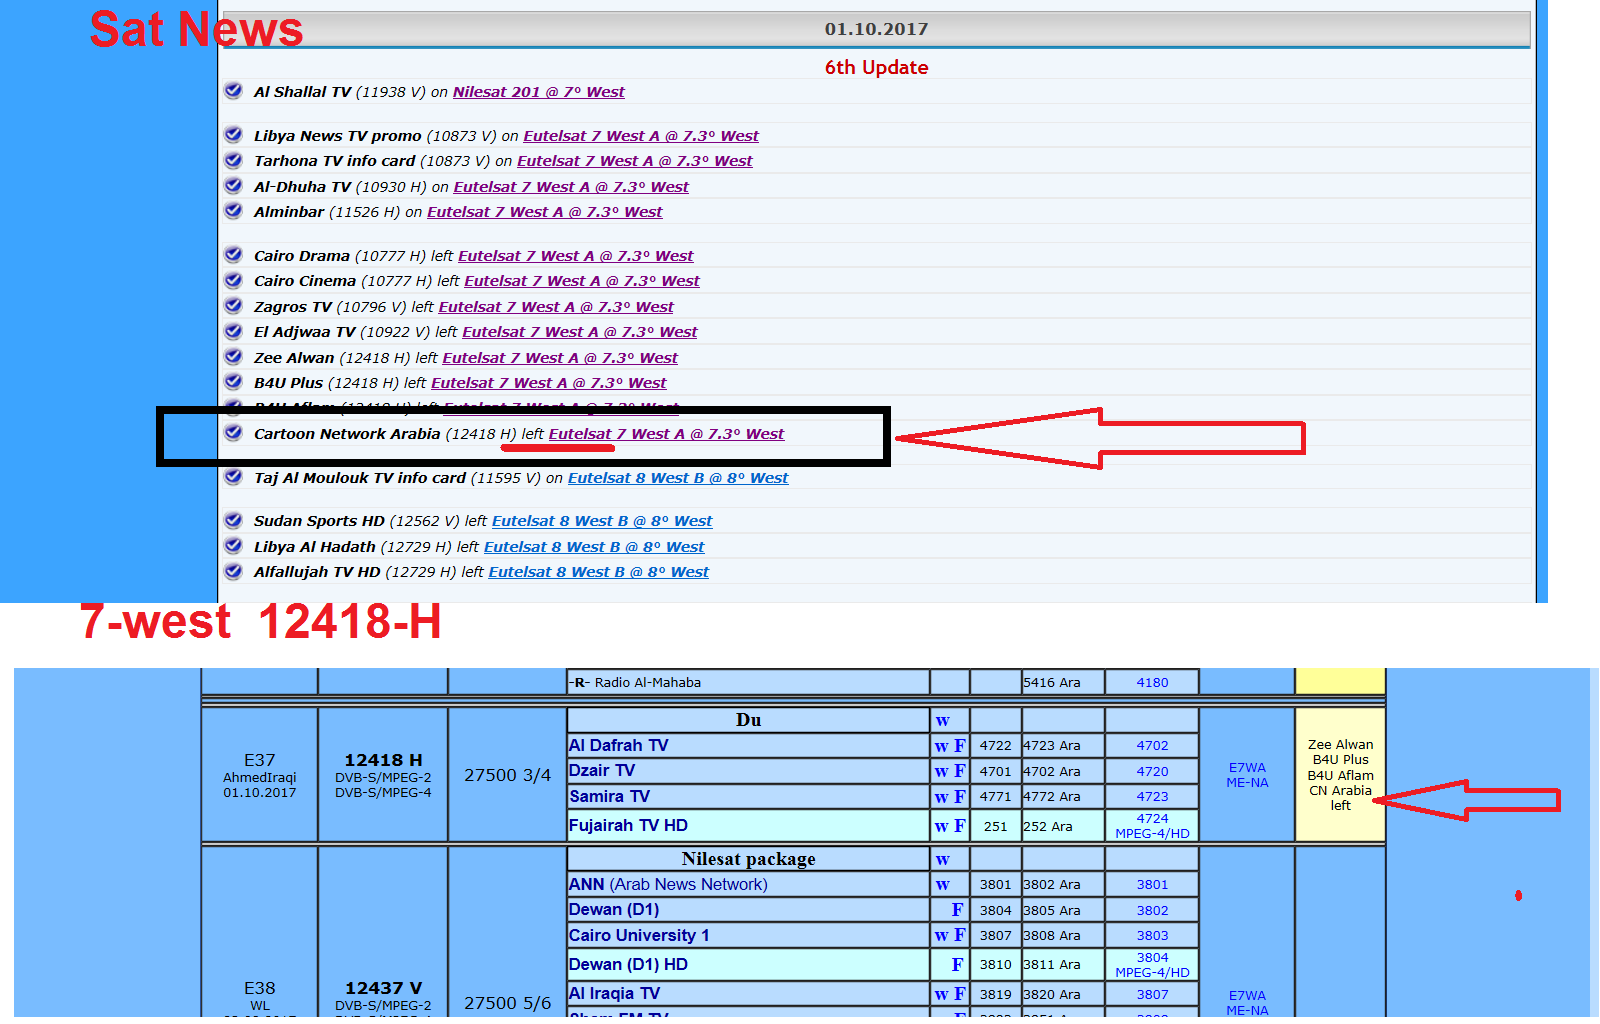The image size is (1600, 1024).
Task: Click the bullet icon next to Sudan Sports HD
Action: [x=233, y=520]
